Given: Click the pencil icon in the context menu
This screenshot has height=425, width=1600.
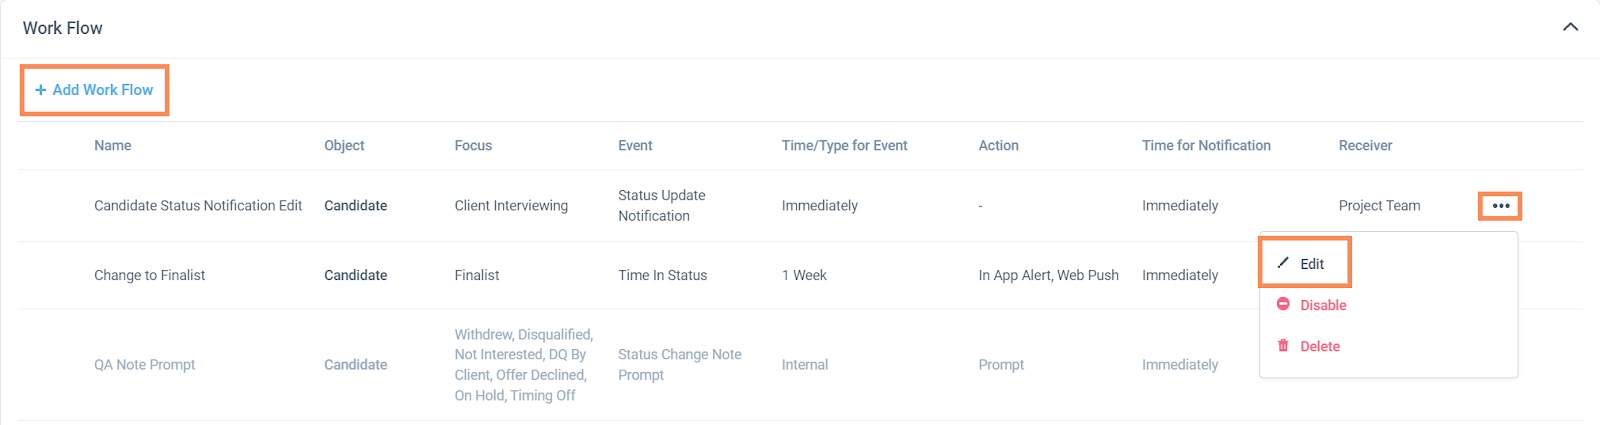Looking at the screenshot, I should click(x=1283, y=263).
